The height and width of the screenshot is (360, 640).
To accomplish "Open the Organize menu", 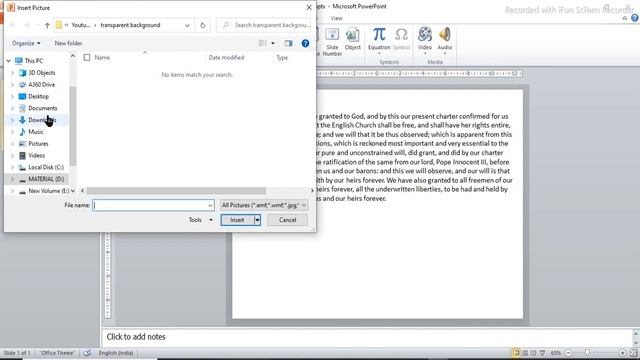I will tap(26, 43).
